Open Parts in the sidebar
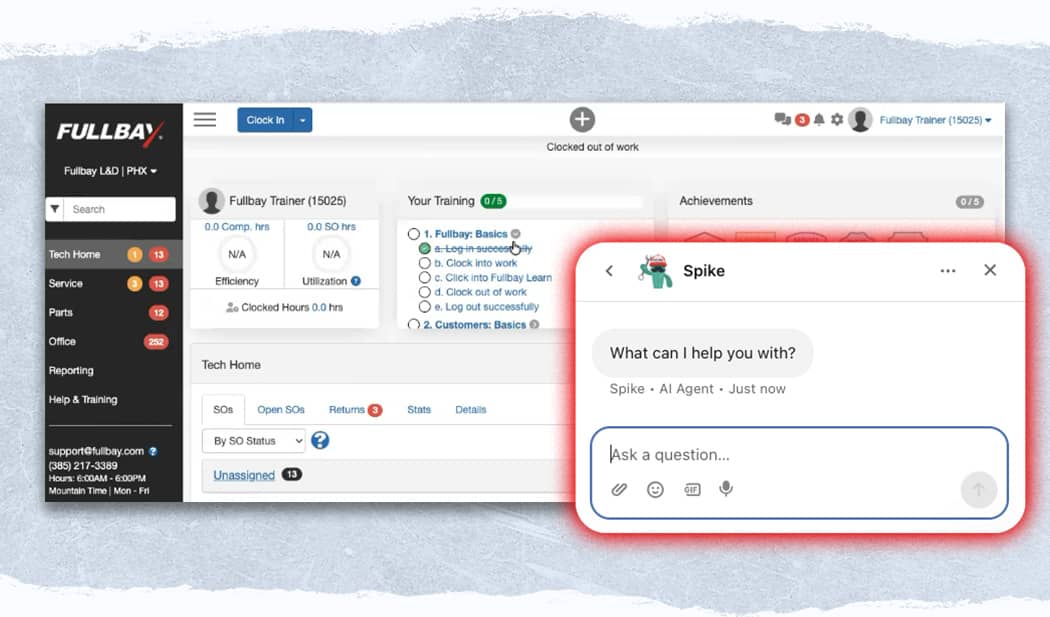This screenshot has width=1050, height=617. pyautogui.click(x=114, y=312)
